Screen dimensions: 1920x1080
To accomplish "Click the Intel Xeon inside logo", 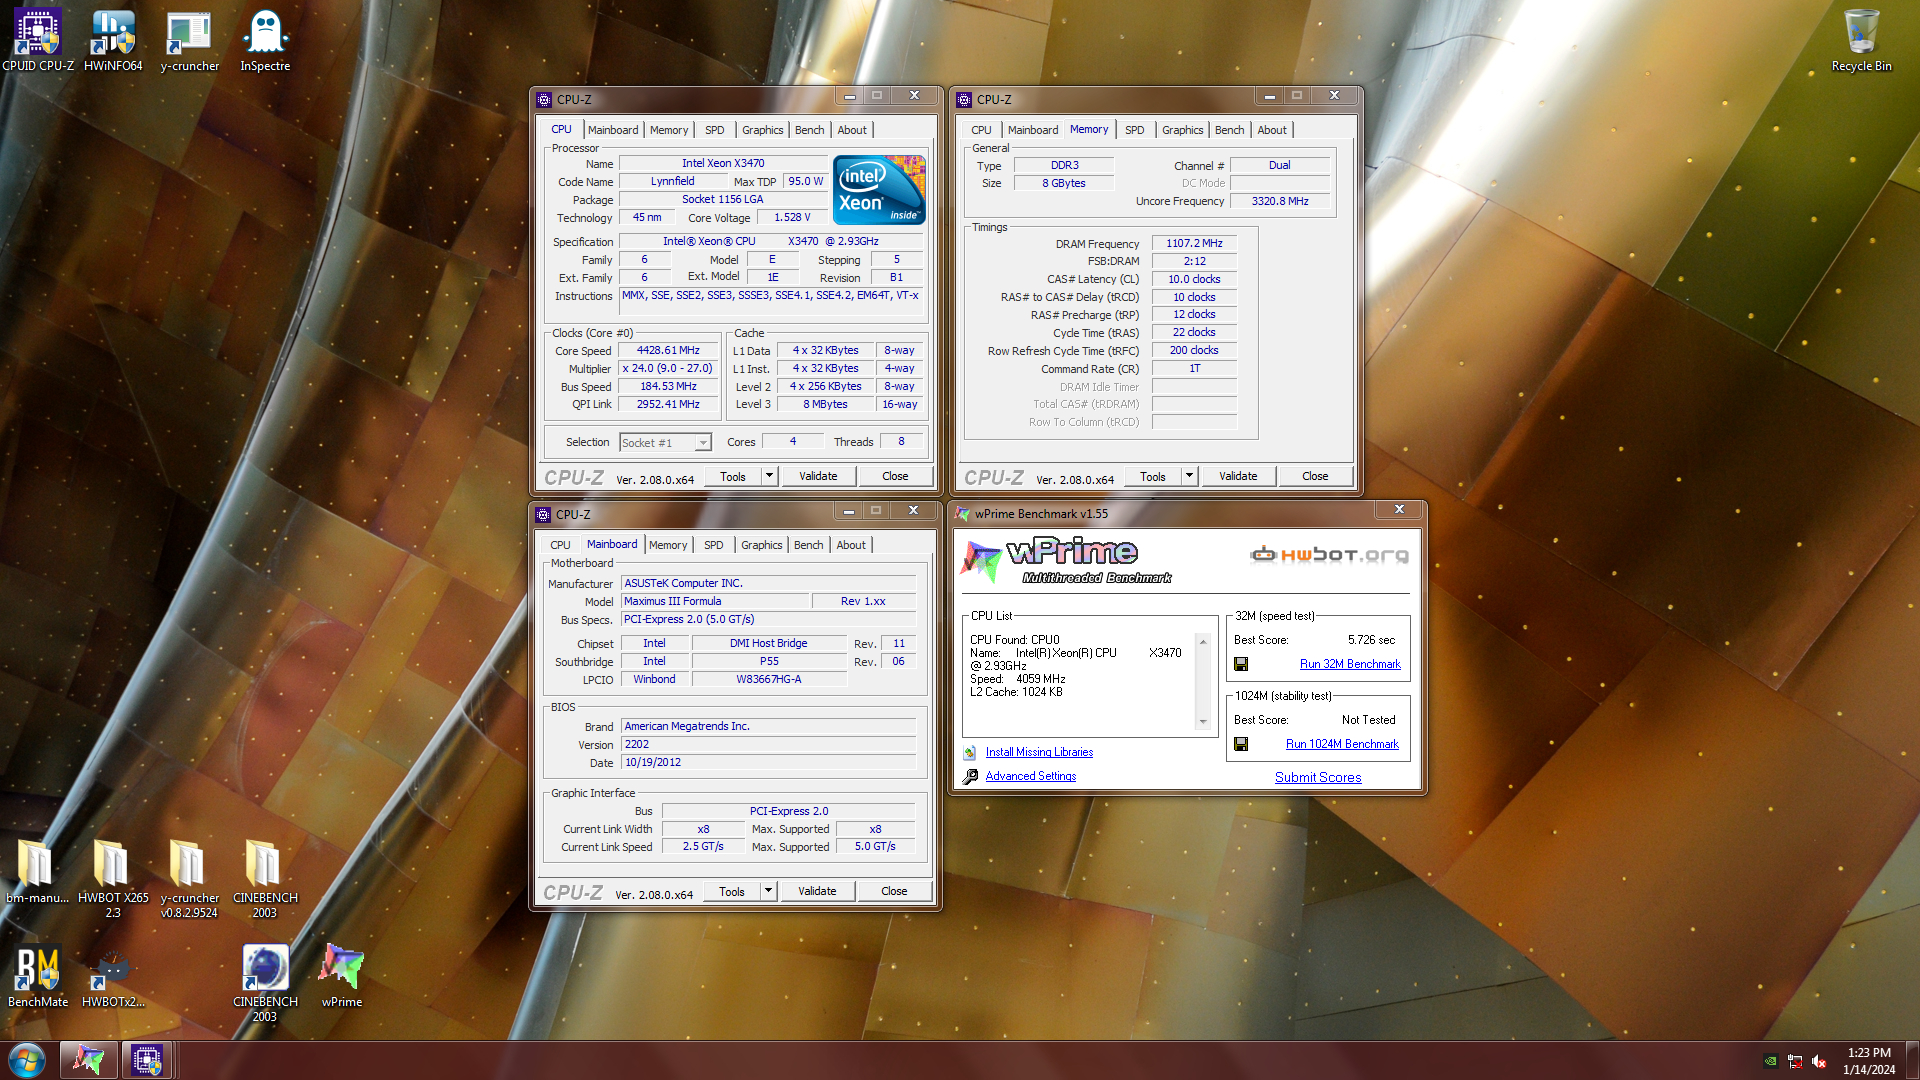I will click(x=879, y=190).
